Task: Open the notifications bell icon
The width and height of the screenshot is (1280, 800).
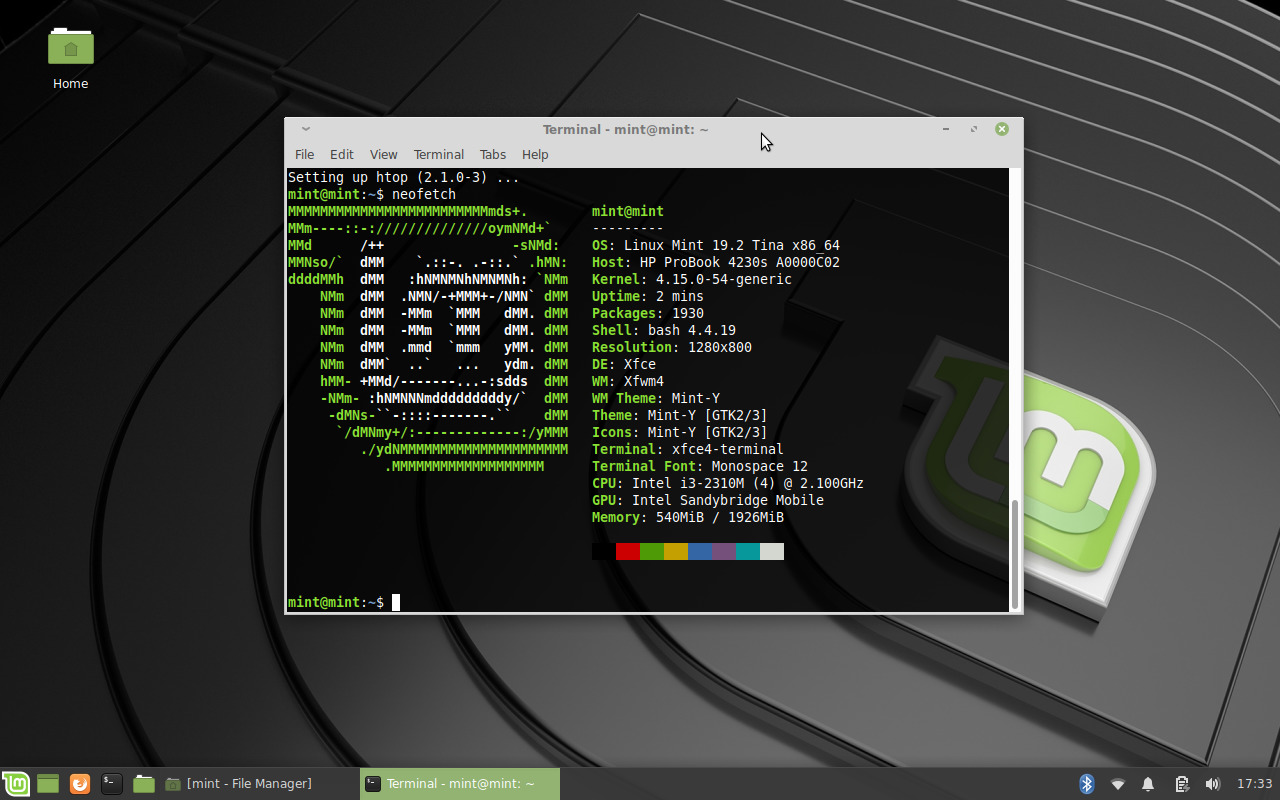Action: click(1149, 784)
